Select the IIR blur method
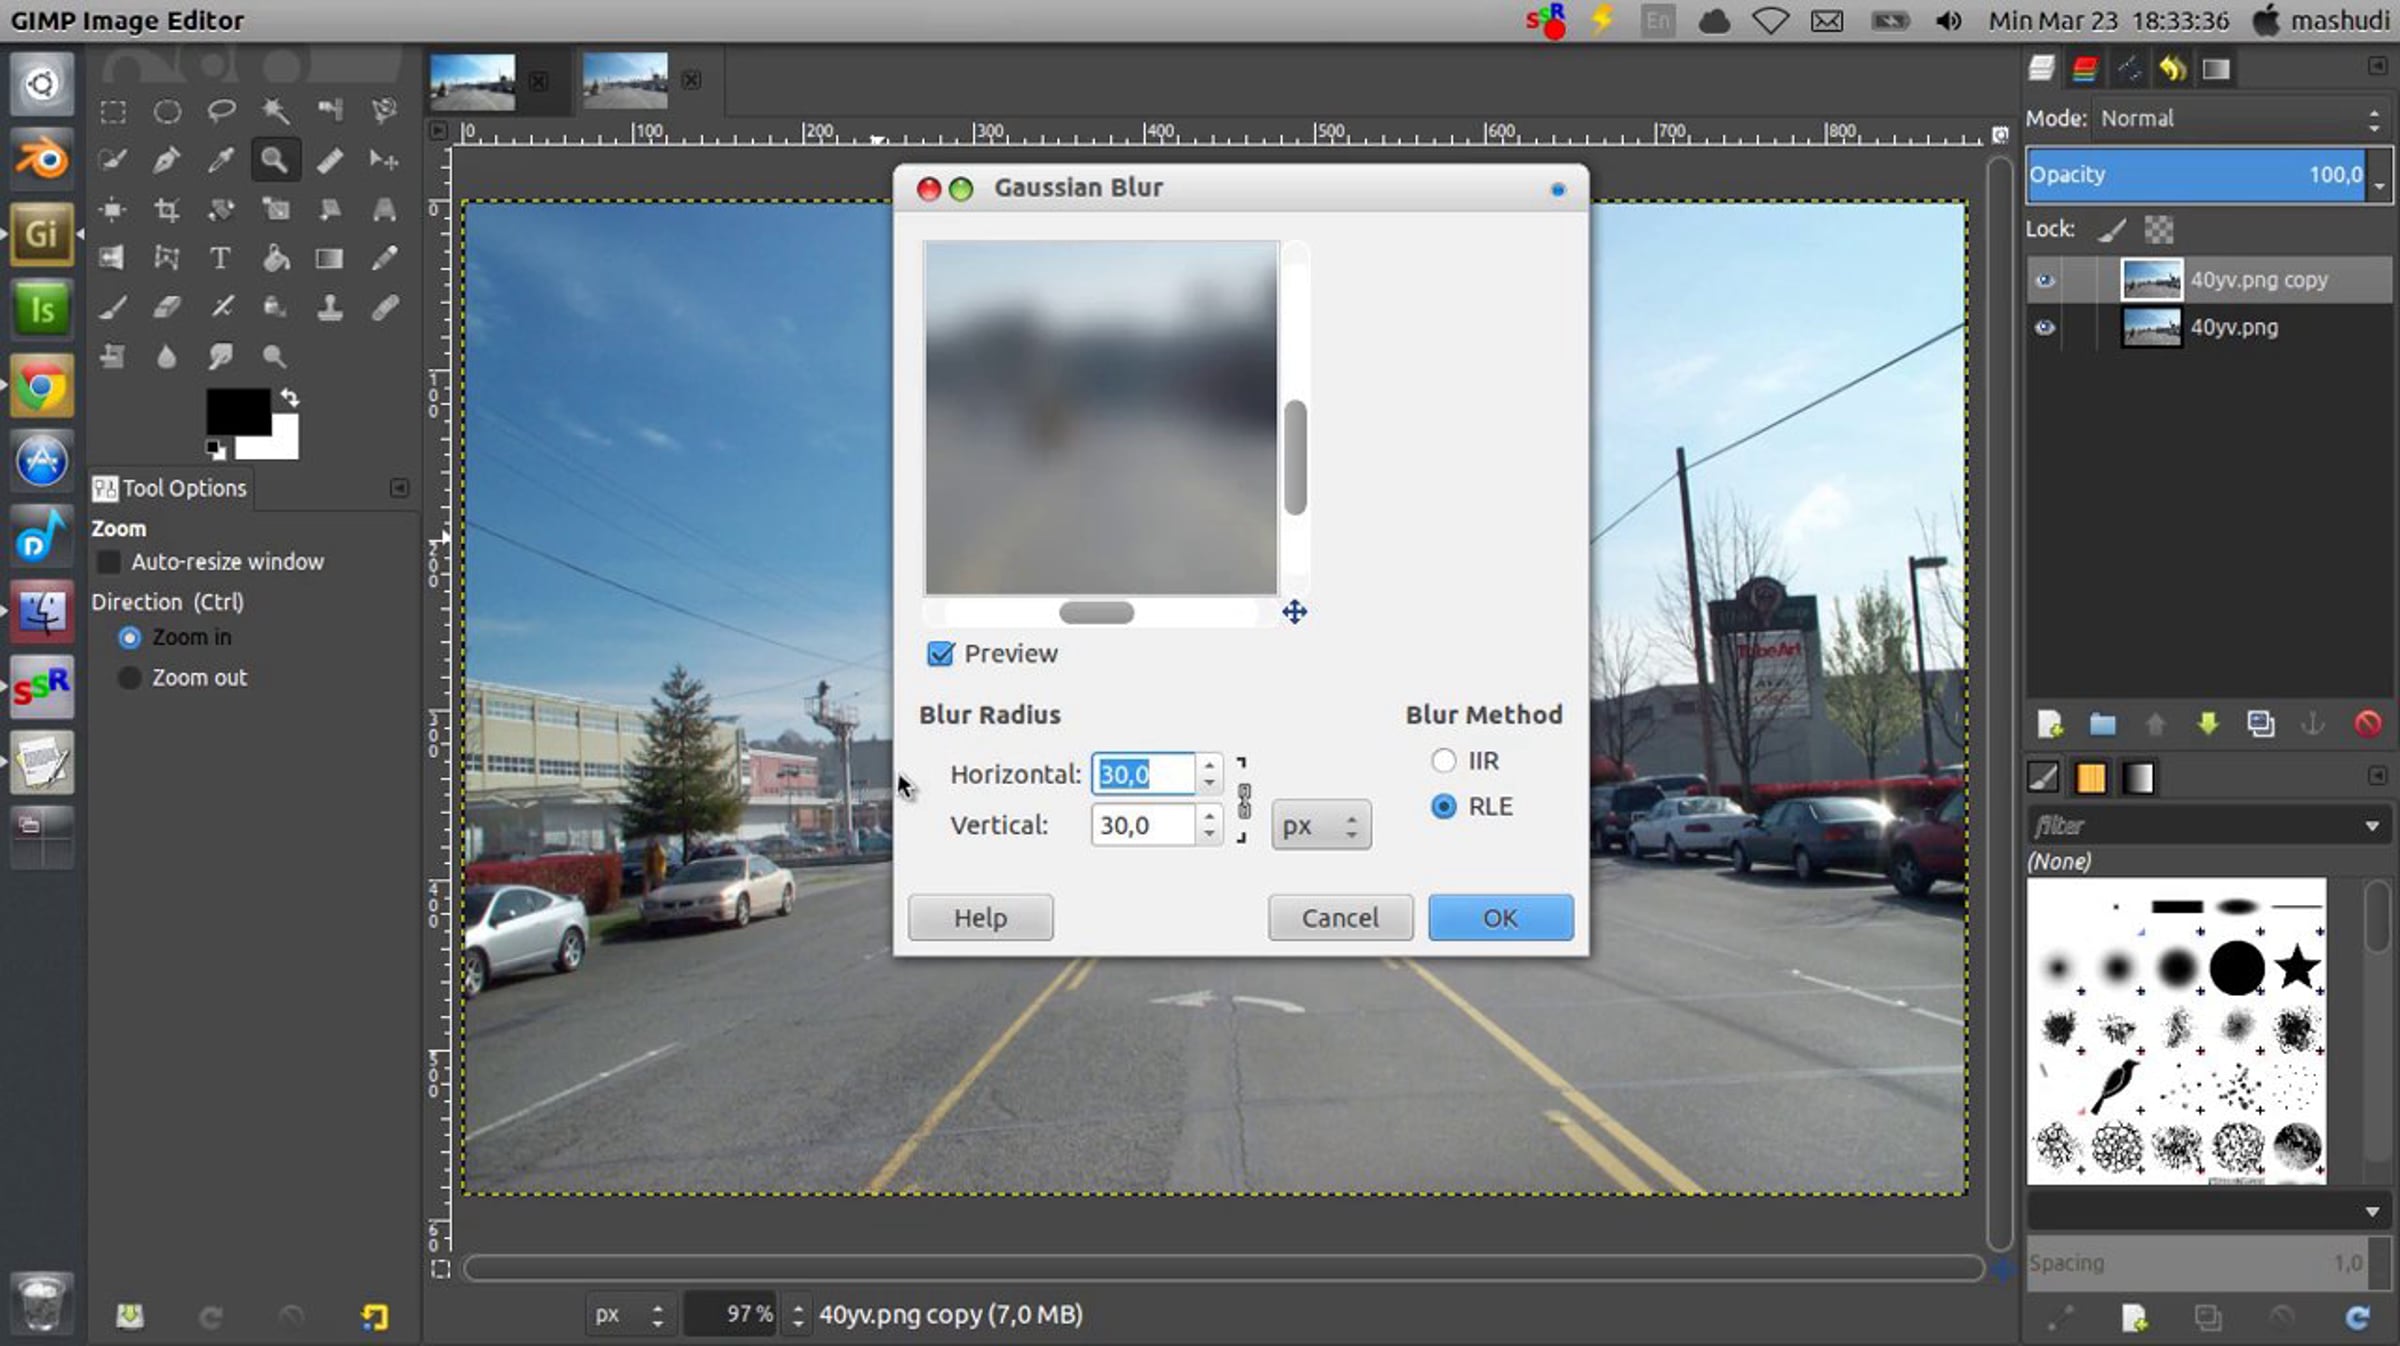The height and width of the screenshot is (1346, 2400). pyautogui.click(x=1443, y=761)
